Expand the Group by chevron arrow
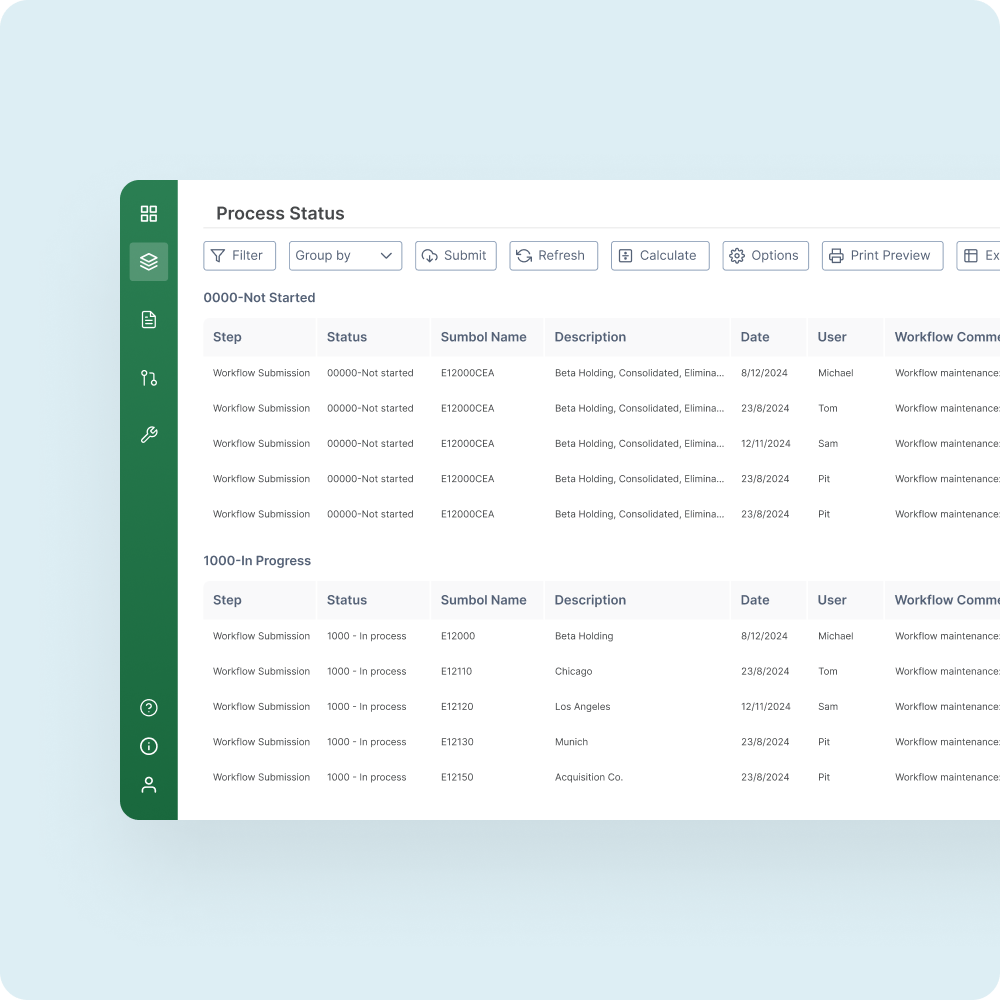 coord(385,256)
